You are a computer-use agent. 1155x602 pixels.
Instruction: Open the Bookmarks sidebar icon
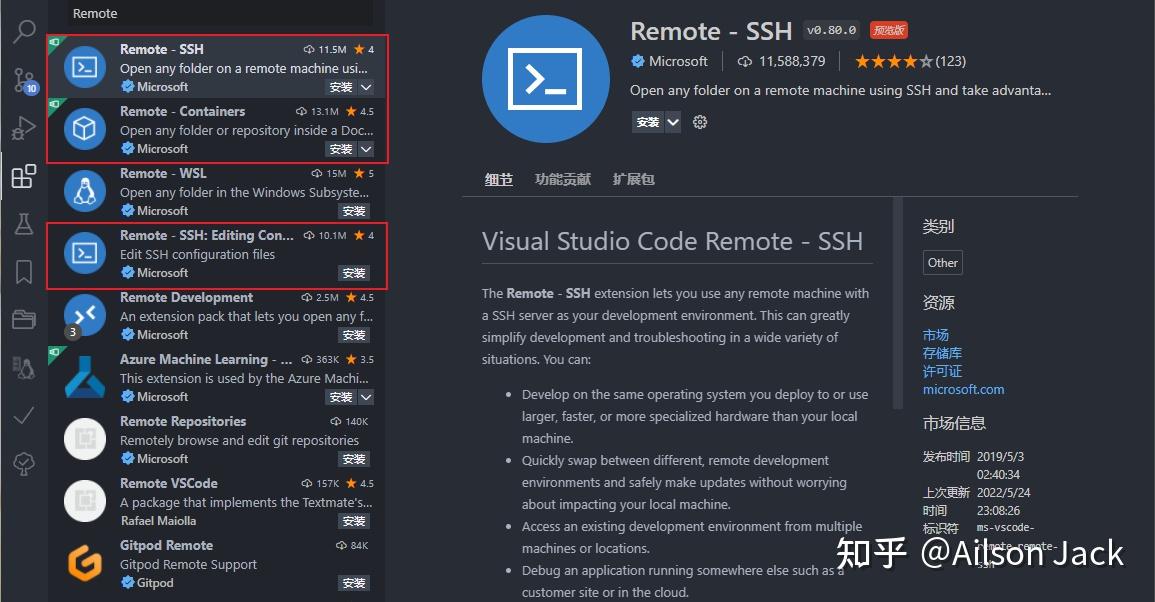[24, 270]
